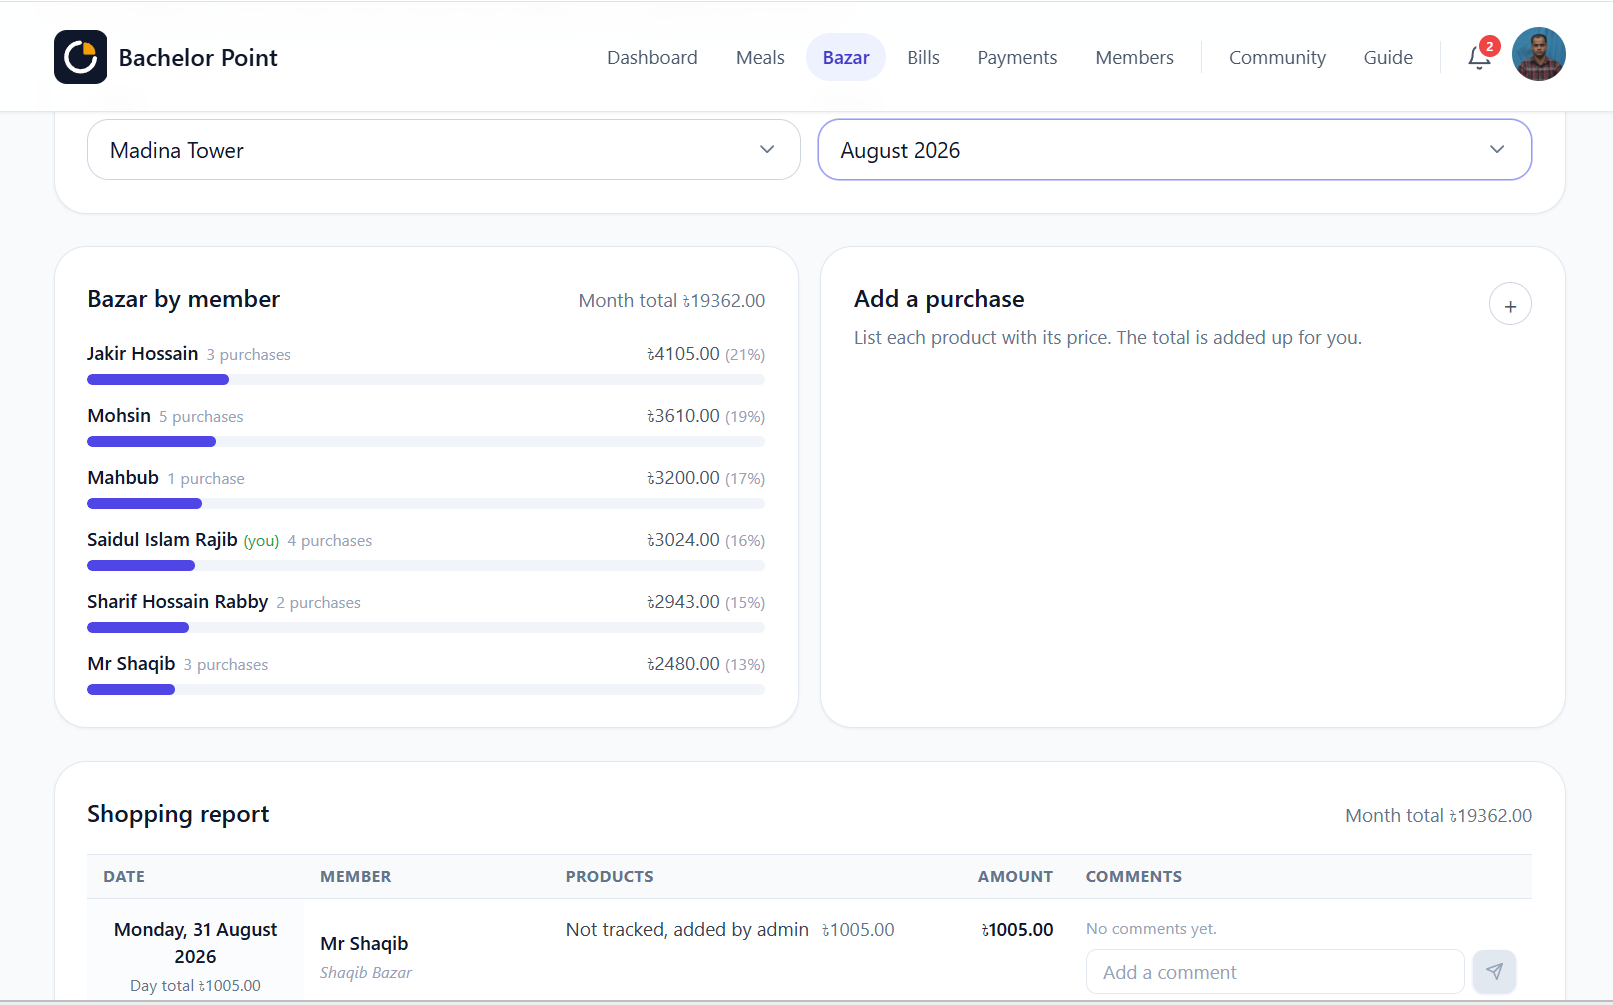Select the Bazar tab

tap(846, 57)
